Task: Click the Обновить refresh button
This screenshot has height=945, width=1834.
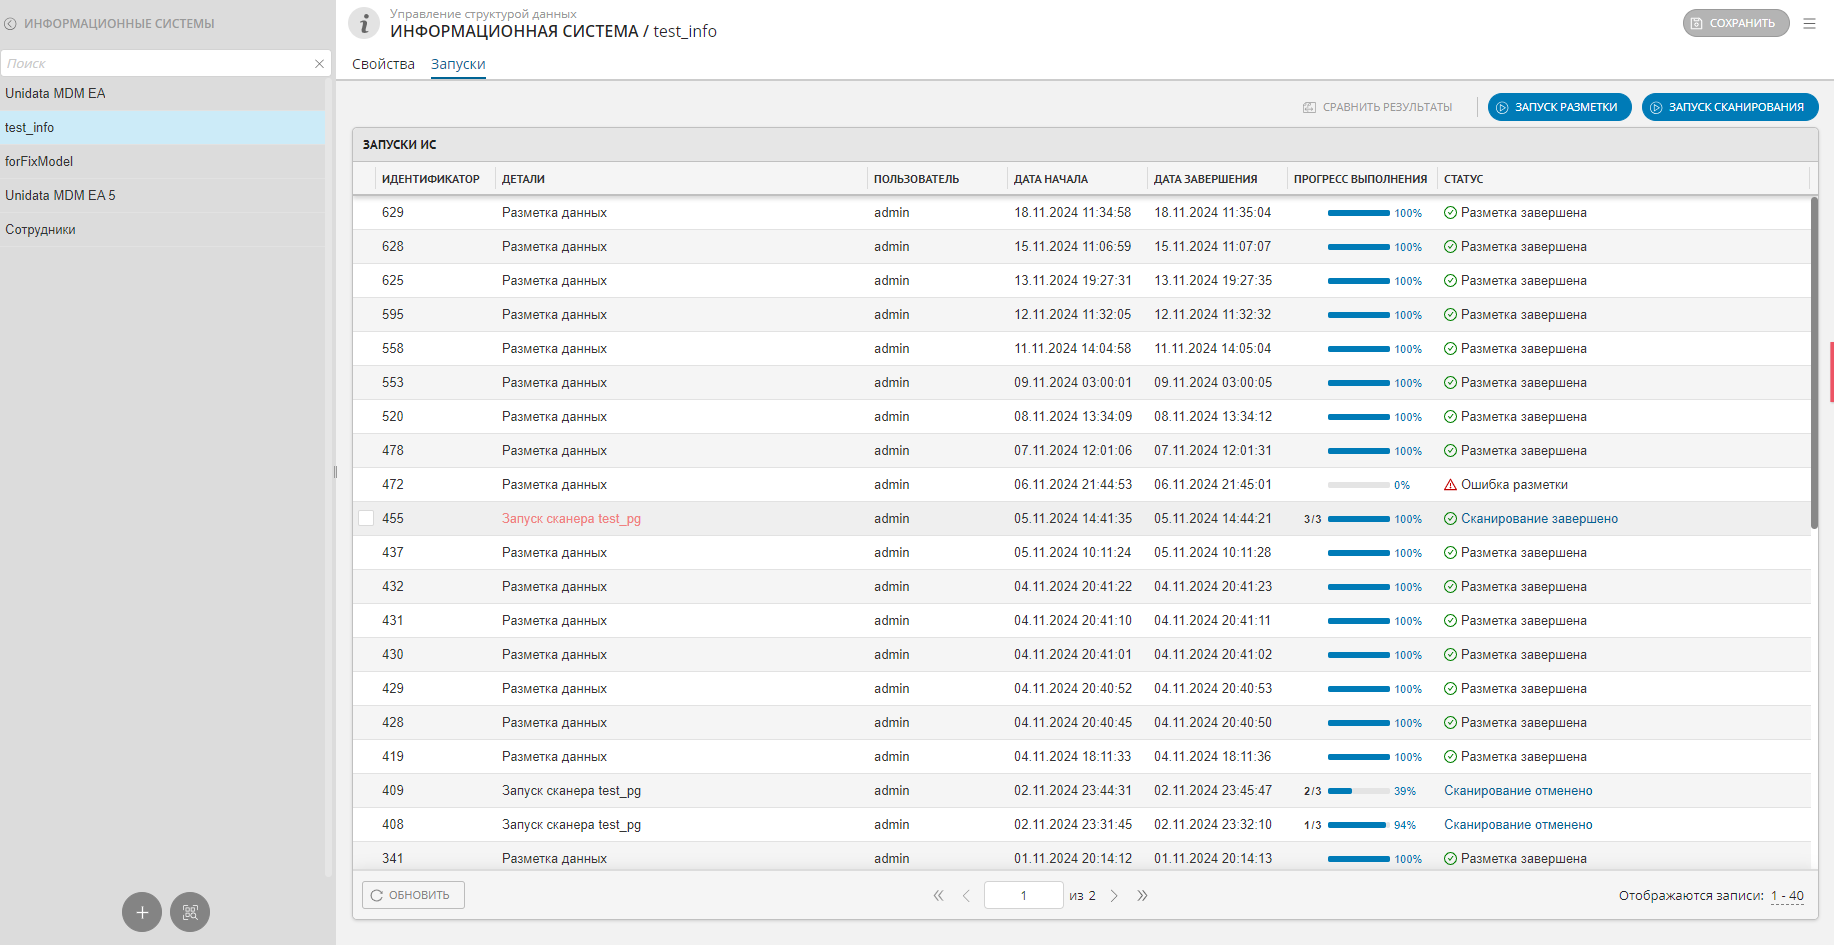Action: click(x=413, y=895)
